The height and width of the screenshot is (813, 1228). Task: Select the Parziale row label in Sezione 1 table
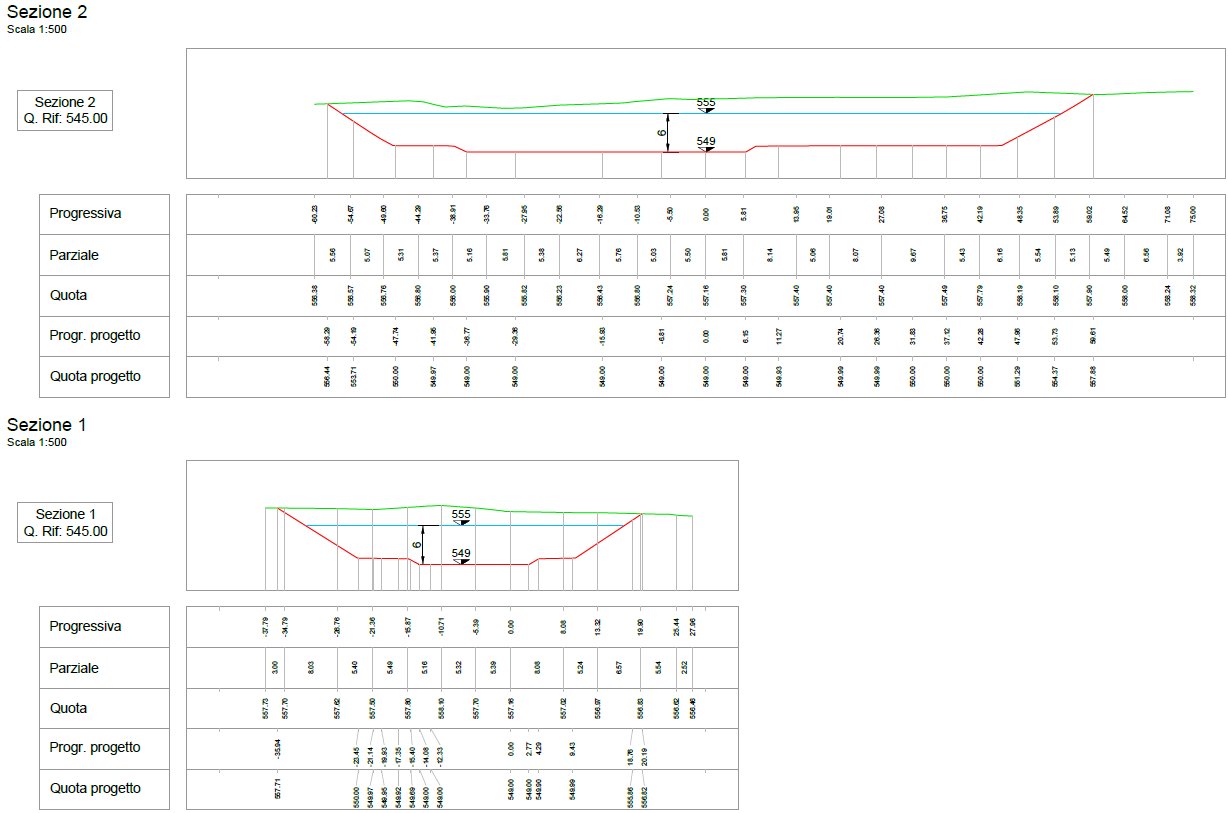coord(75,668)
